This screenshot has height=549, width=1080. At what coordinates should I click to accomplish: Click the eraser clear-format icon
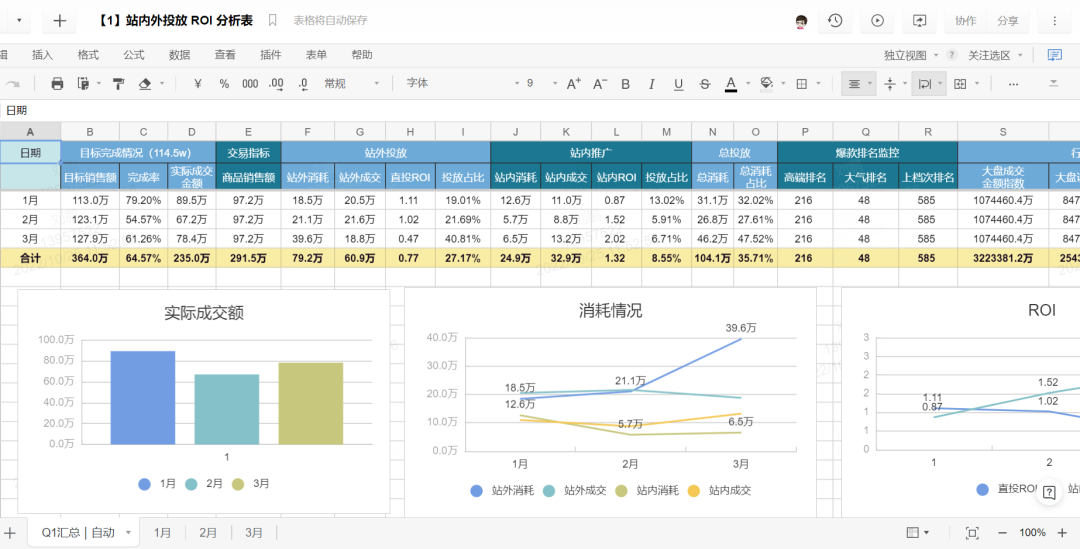click(145, 83)
